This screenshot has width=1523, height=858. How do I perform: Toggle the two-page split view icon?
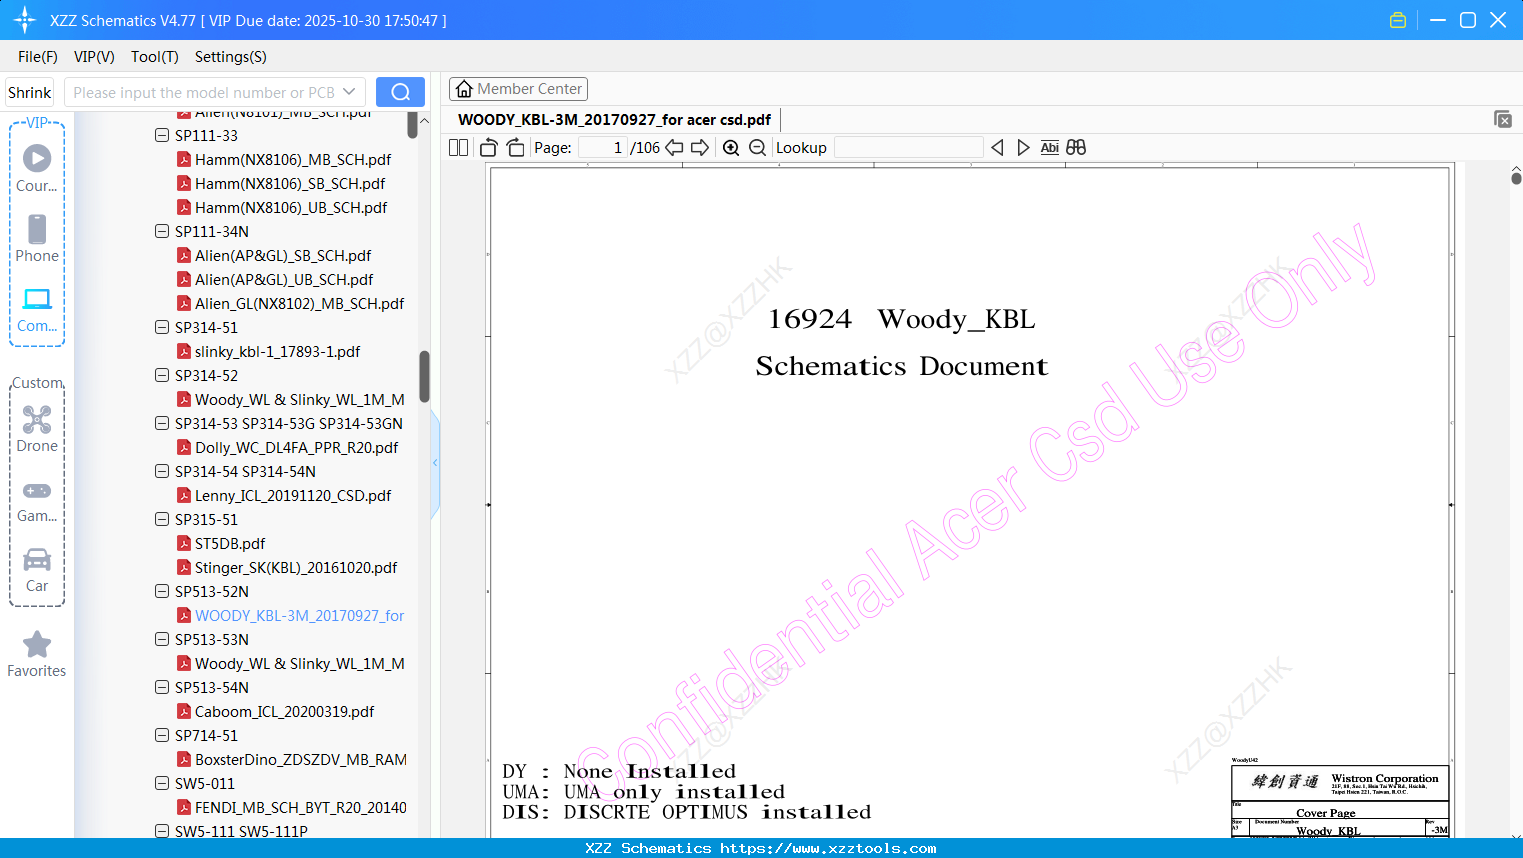point(458,148)
